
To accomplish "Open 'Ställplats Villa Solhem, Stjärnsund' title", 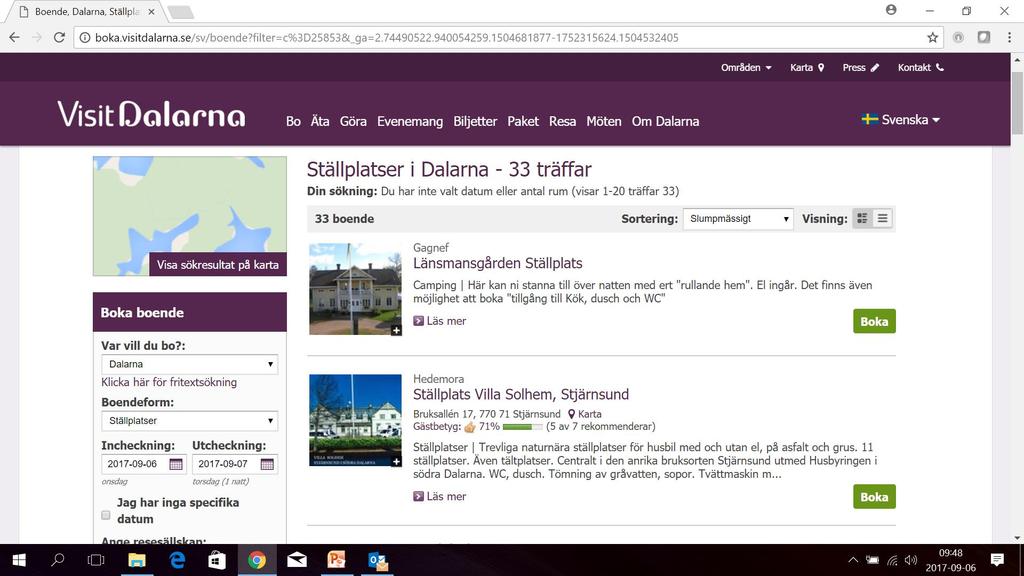I will tap(520, 394).
